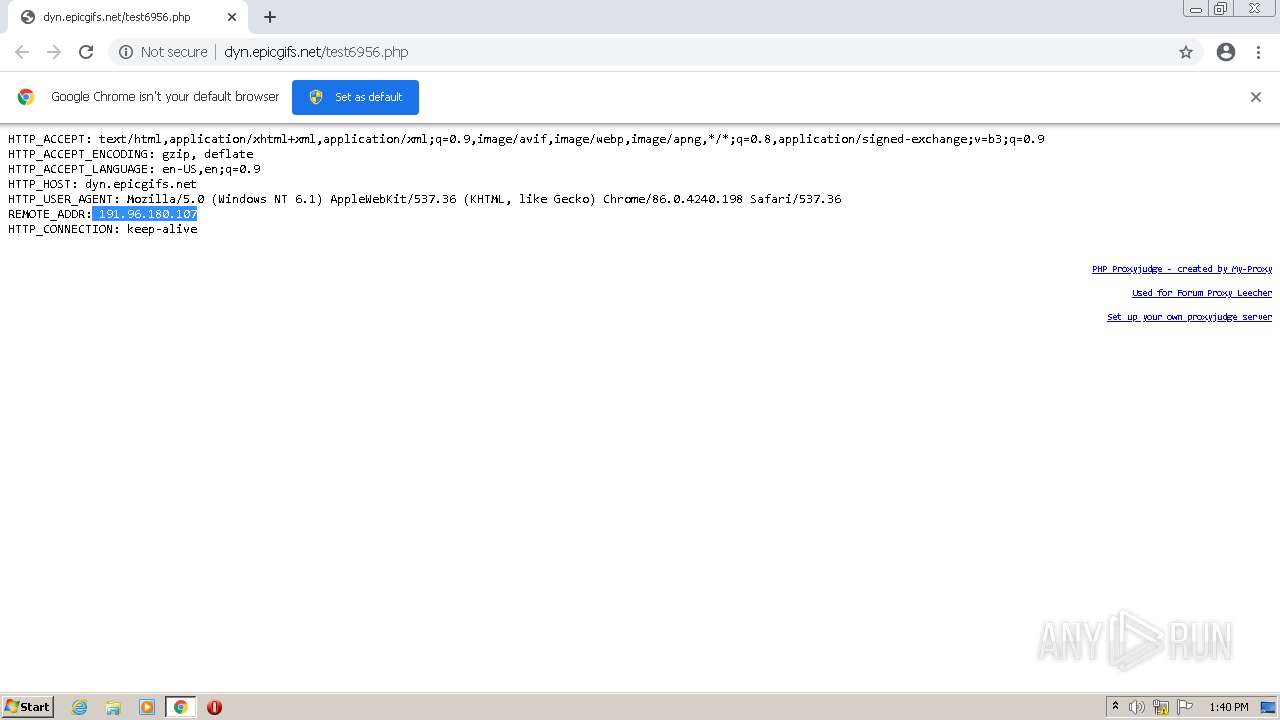
Task: Minimize the Chrome window
Action: pos(1195,9)
